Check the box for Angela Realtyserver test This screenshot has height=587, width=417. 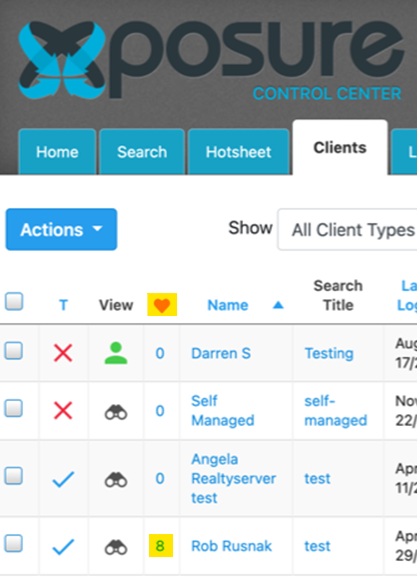click(x=14, y=476)
